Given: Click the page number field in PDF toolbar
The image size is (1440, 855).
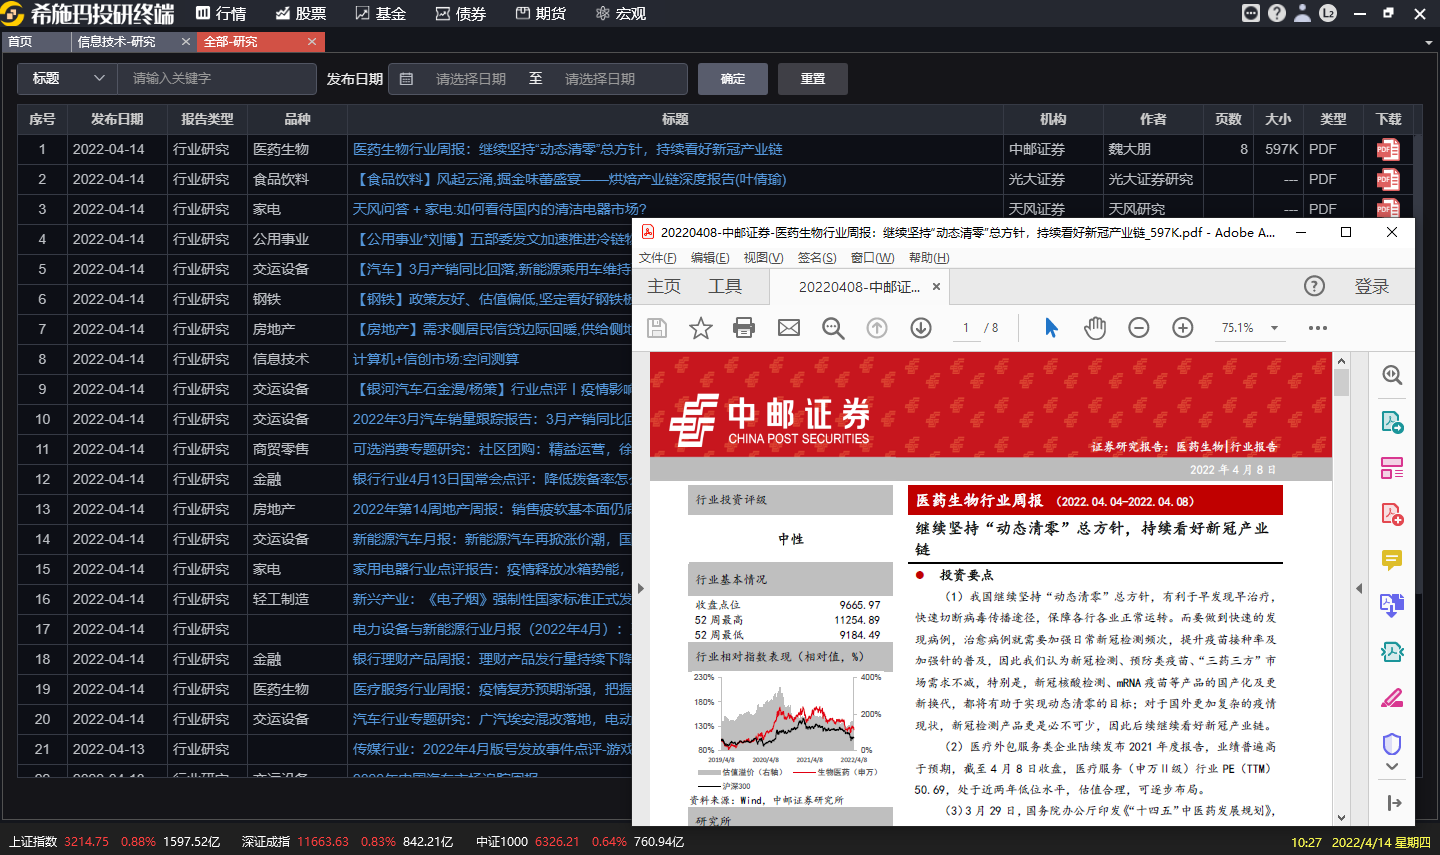Looking at the screenshot, I should click(966, 328).
